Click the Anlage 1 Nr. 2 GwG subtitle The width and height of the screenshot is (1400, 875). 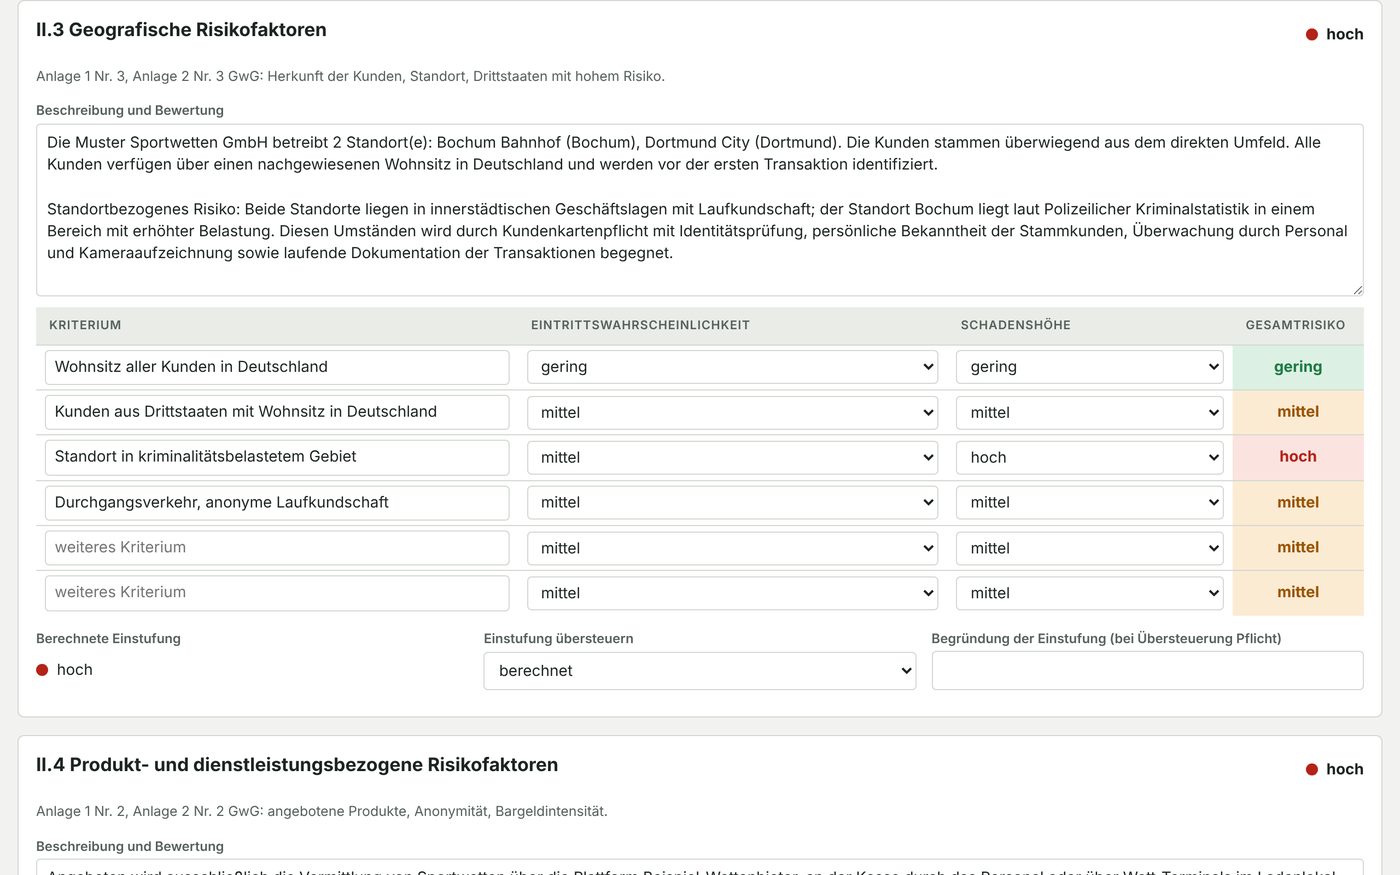click(x=321, y=811)
